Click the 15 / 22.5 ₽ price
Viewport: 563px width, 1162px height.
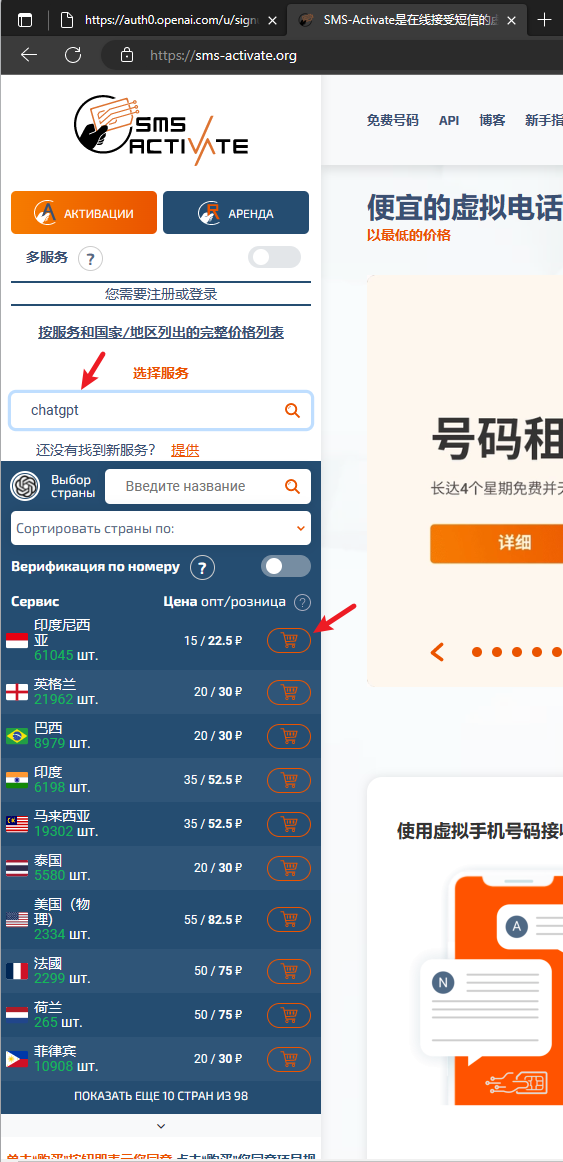[x=213, y=640]
